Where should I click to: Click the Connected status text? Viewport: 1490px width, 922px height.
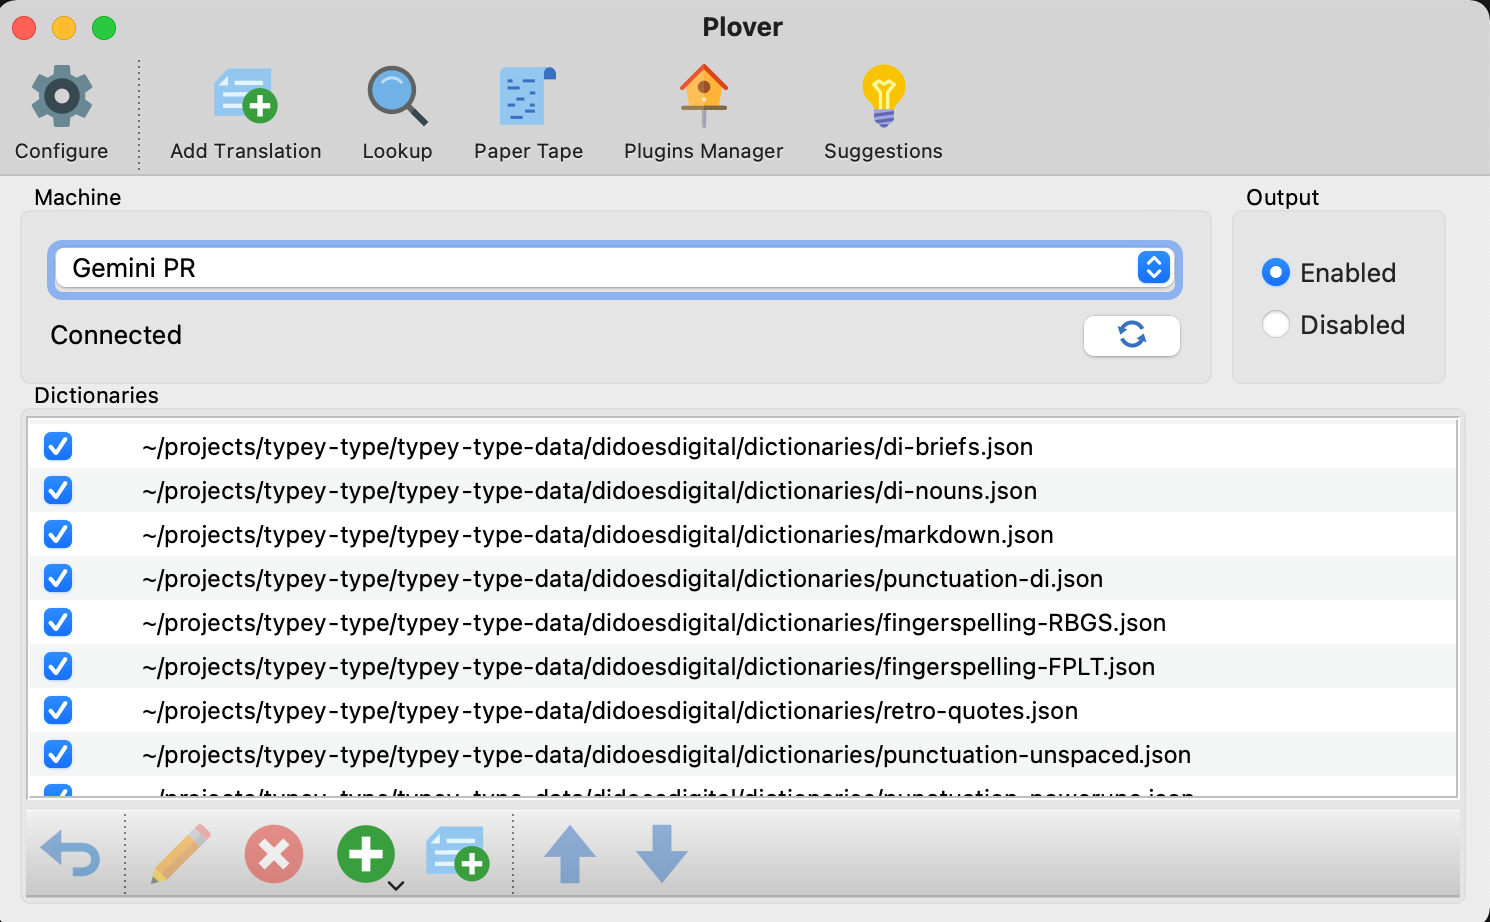pyautogui.click(x=116, y=335)
